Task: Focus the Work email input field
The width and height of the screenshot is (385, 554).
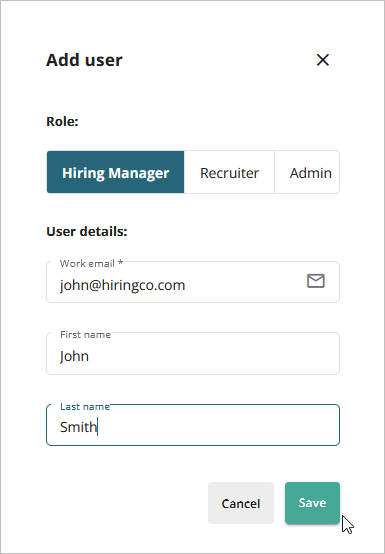Action: pyautogui.click(x=193, y=282)
